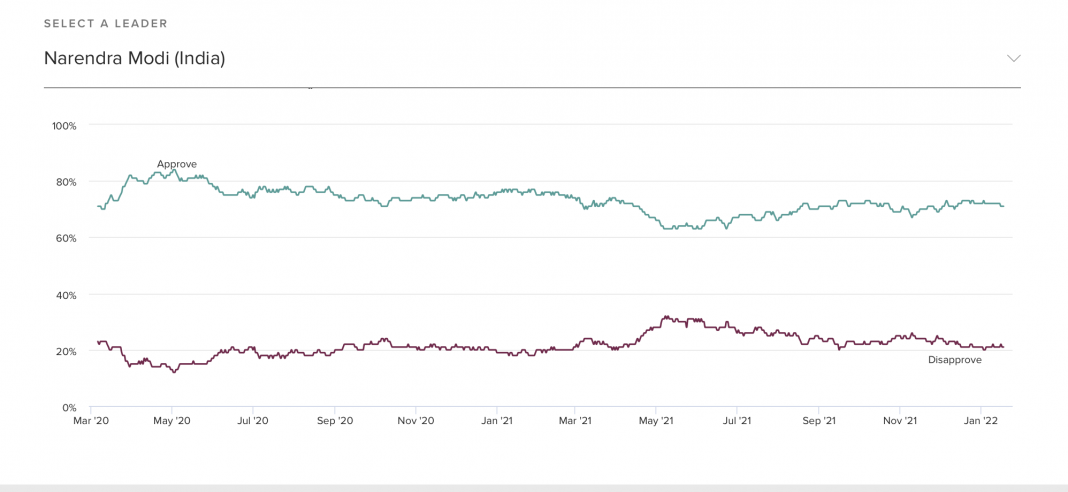
Task: Click the Jul '20 axis date label
Action: (253, 421)
